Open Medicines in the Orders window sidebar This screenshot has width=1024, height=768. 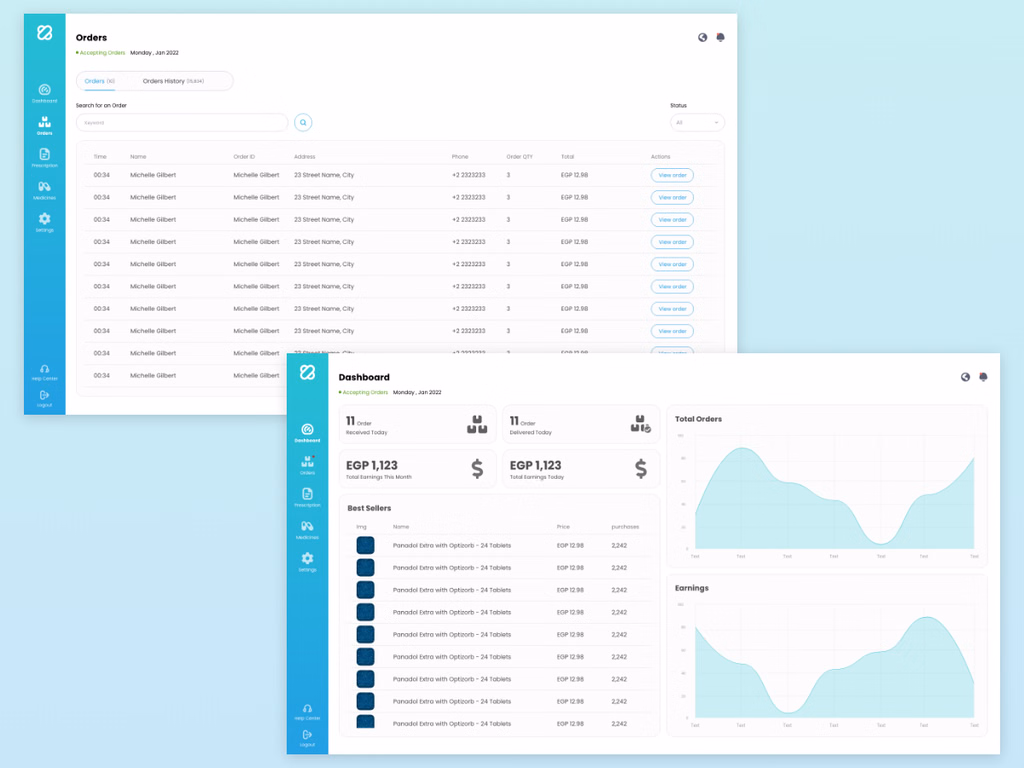tap(44, 189)
